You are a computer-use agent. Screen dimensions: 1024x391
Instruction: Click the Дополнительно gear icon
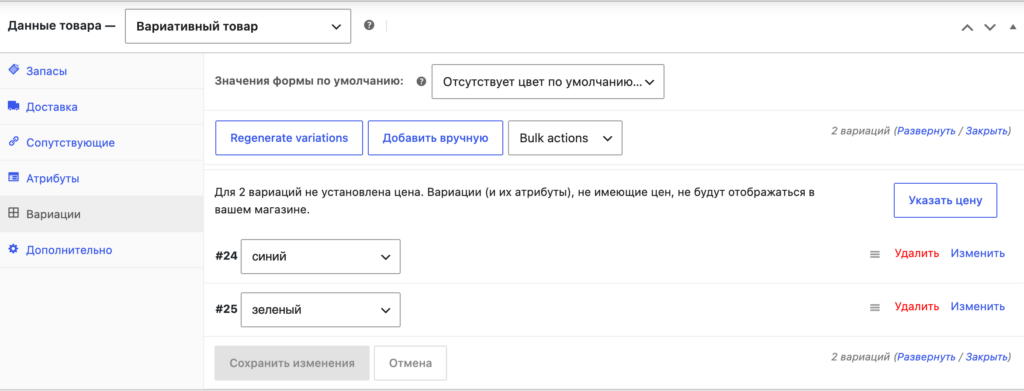tap(14, 249)
